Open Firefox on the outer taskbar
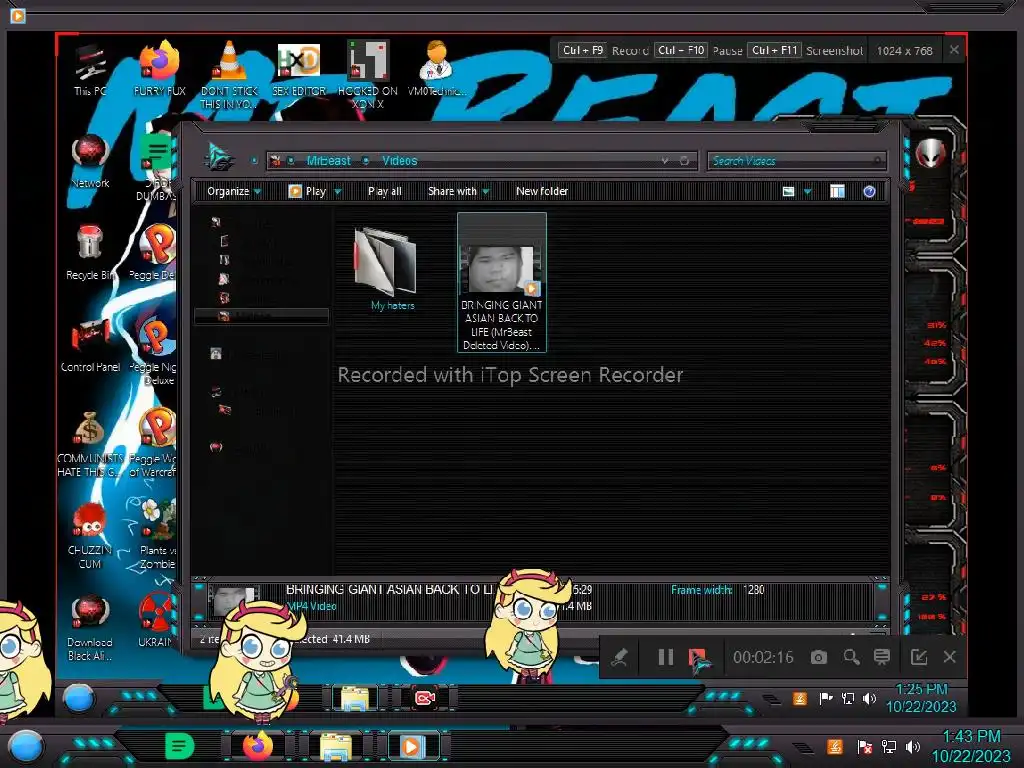Viewport: 1024px width, 768px height. 258,746
